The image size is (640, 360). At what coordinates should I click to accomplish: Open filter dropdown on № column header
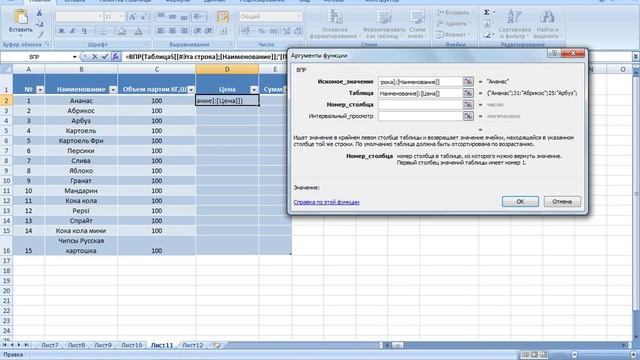click(x=40, y=89)
